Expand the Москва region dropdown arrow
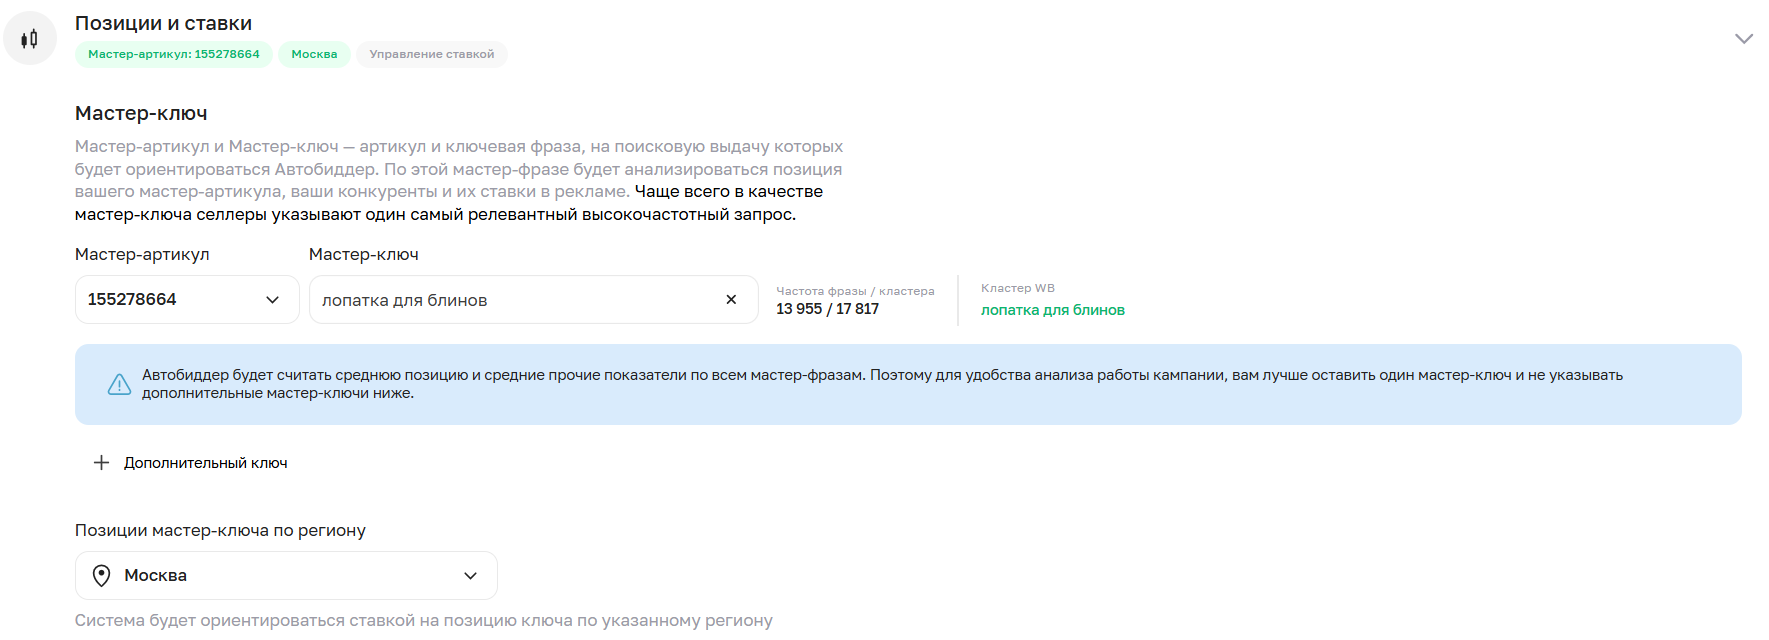The height and width of the screenshot is (640, 1769). click(470, 575)
